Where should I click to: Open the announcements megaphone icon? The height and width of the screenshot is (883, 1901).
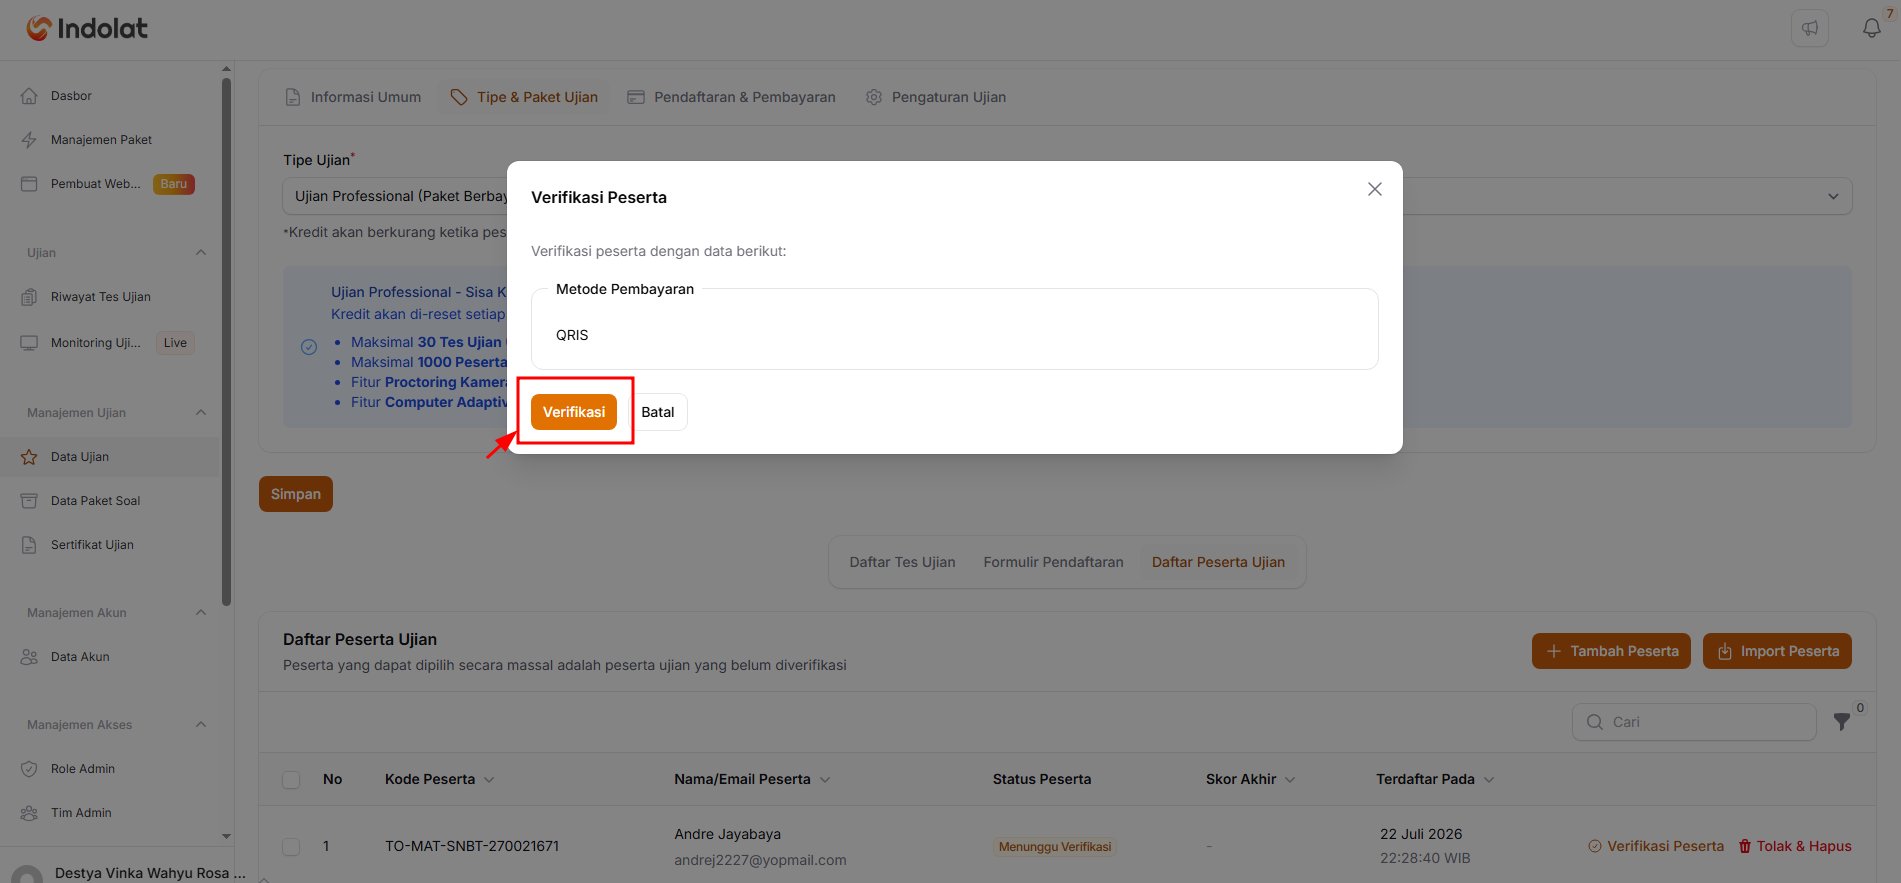(x=1810, y=28)
